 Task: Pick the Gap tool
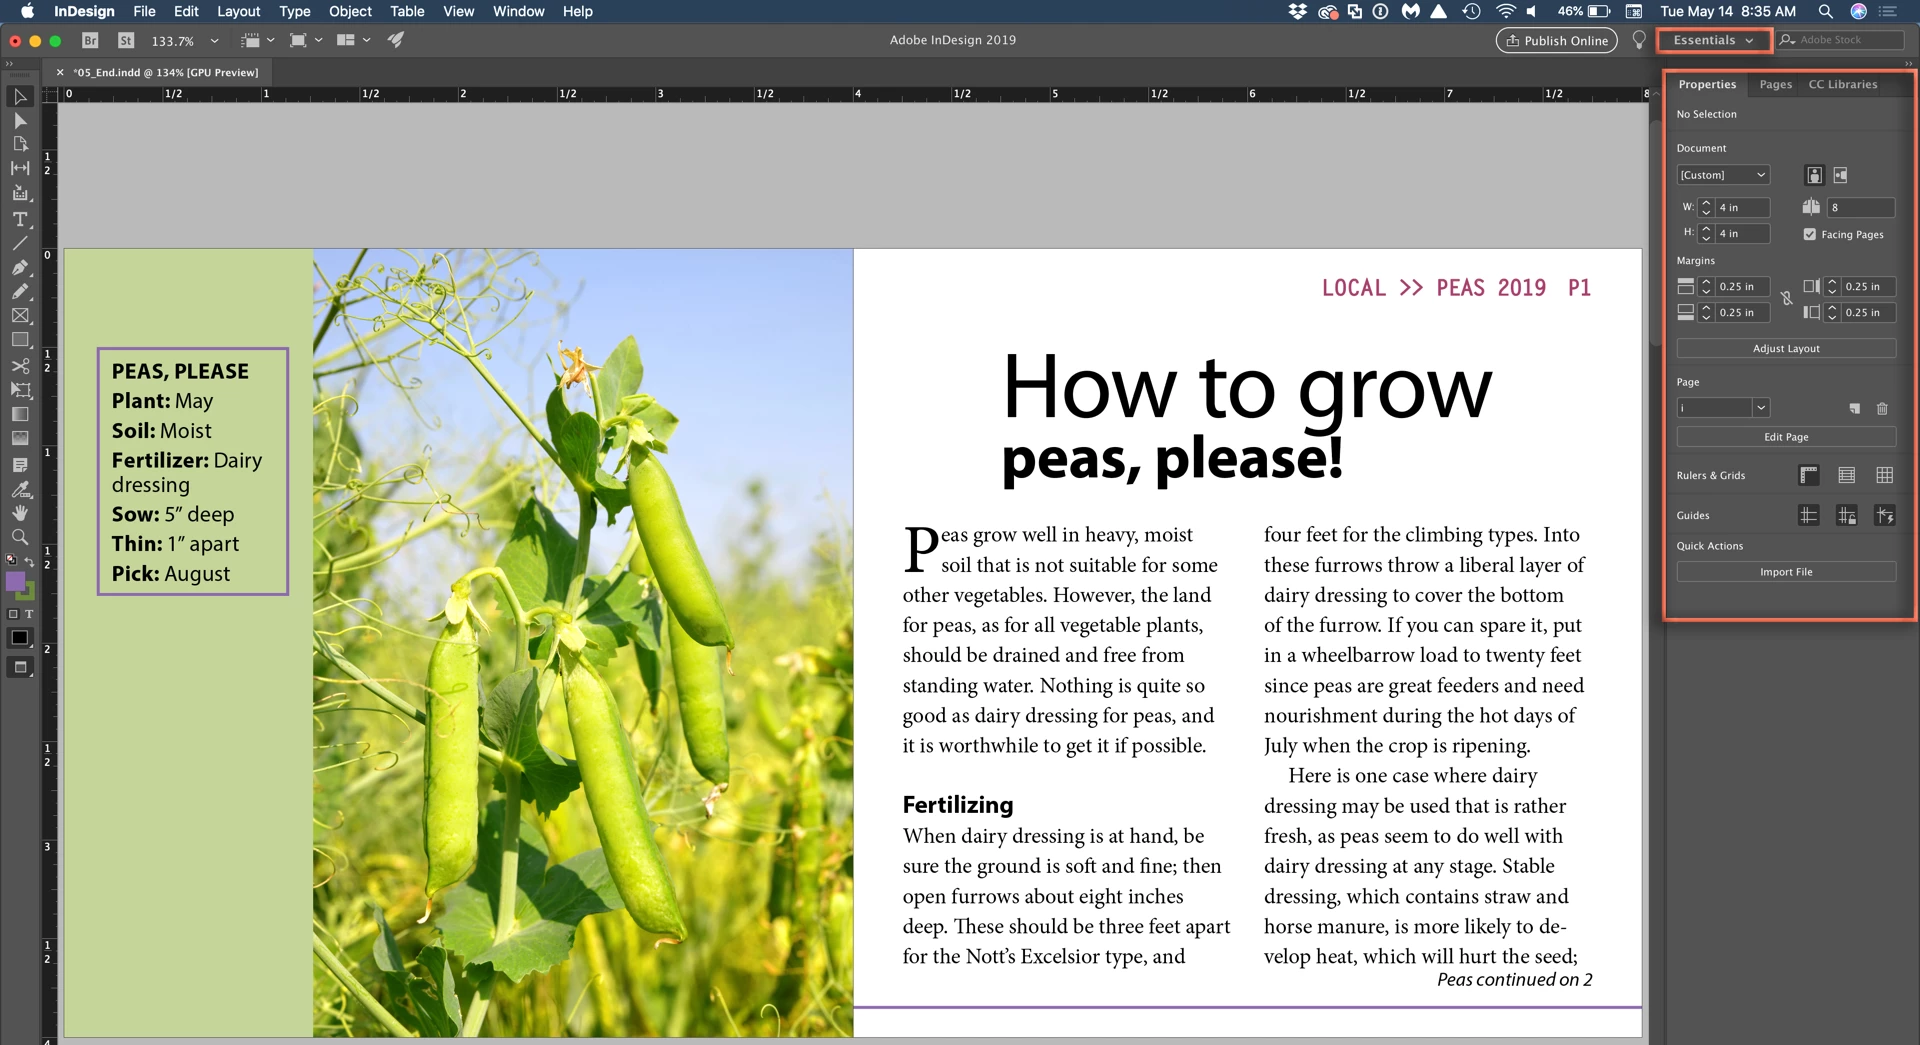(x=20, y=168)
